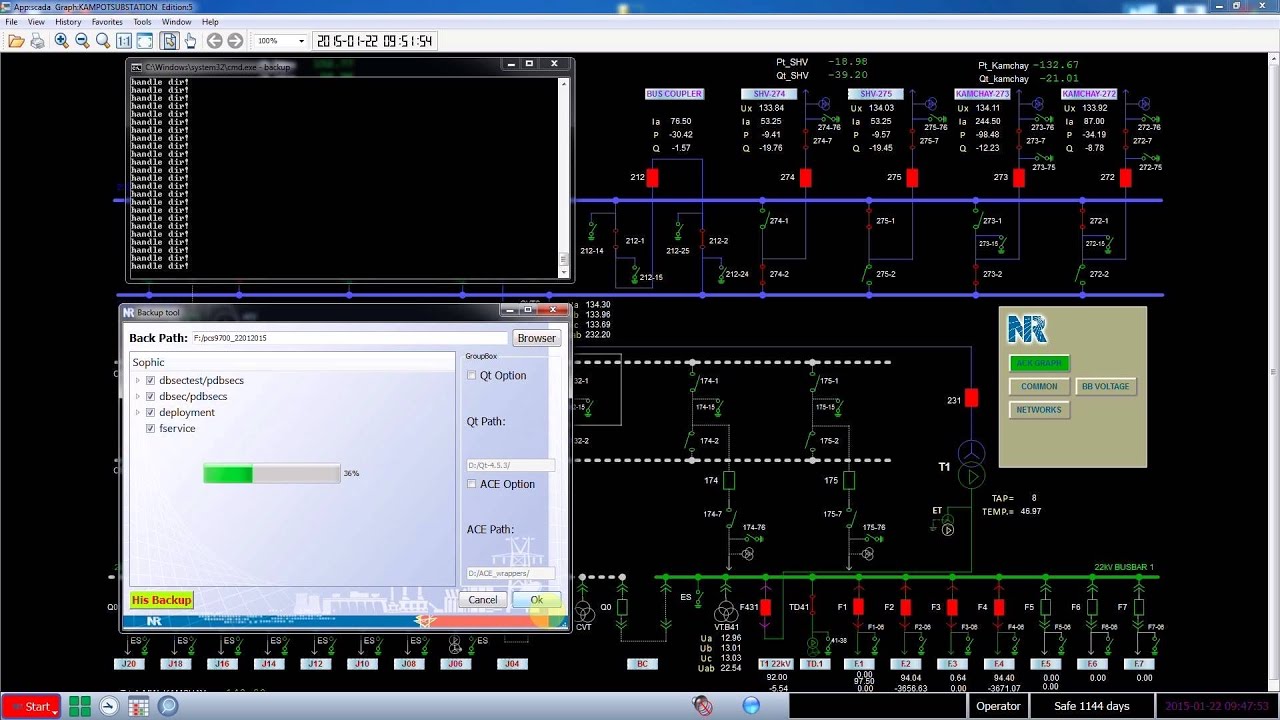Viewport: 1280px width, 720px height.
Task: Open the Start button dropdown
Action: coord(55,711)
